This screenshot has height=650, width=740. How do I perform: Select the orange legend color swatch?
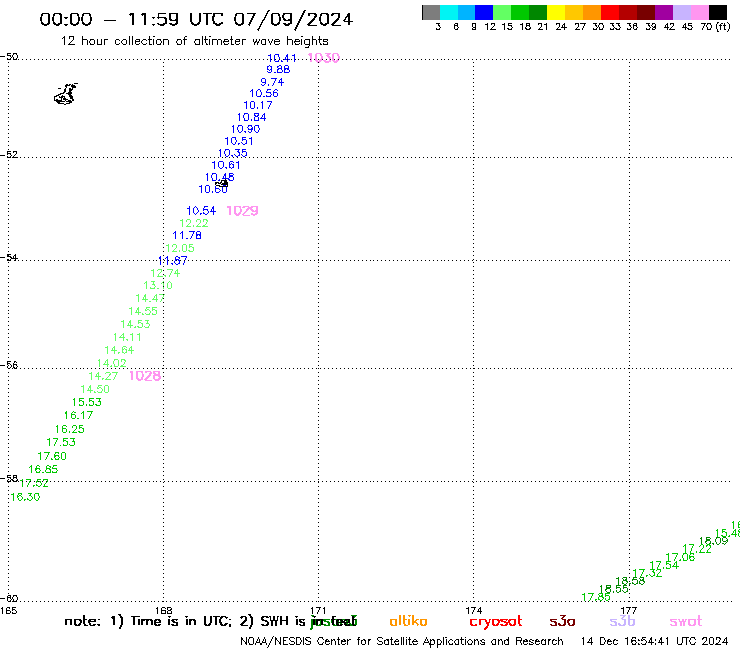click(x=592, y=12)
